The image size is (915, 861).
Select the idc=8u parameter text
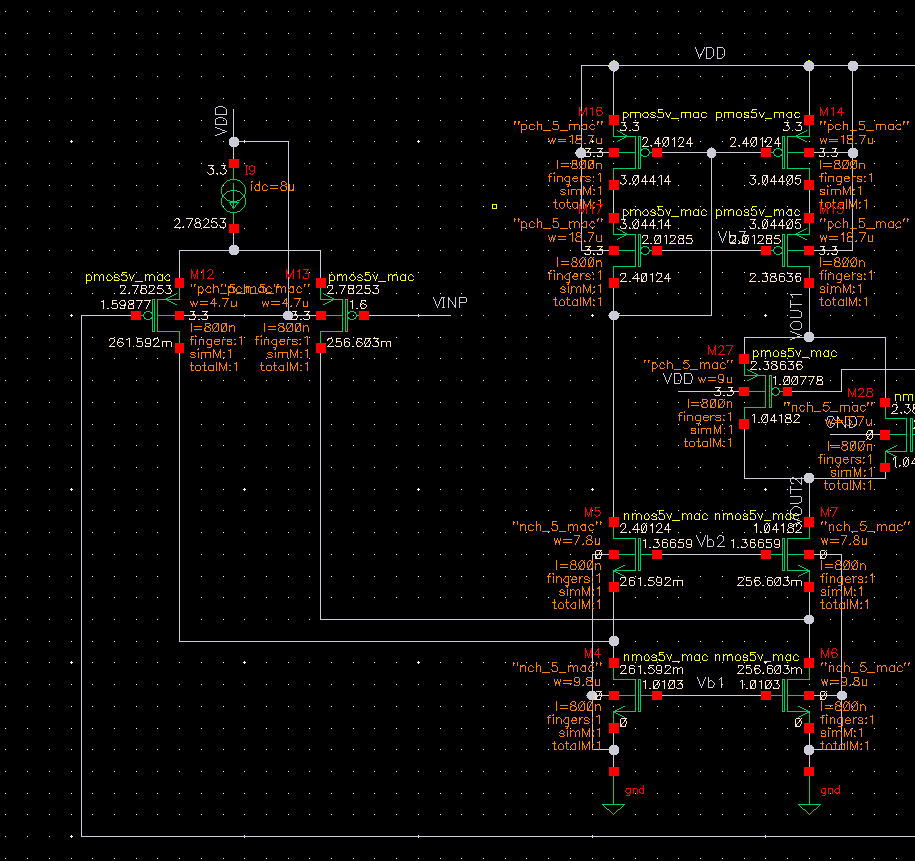click(272, 187)
